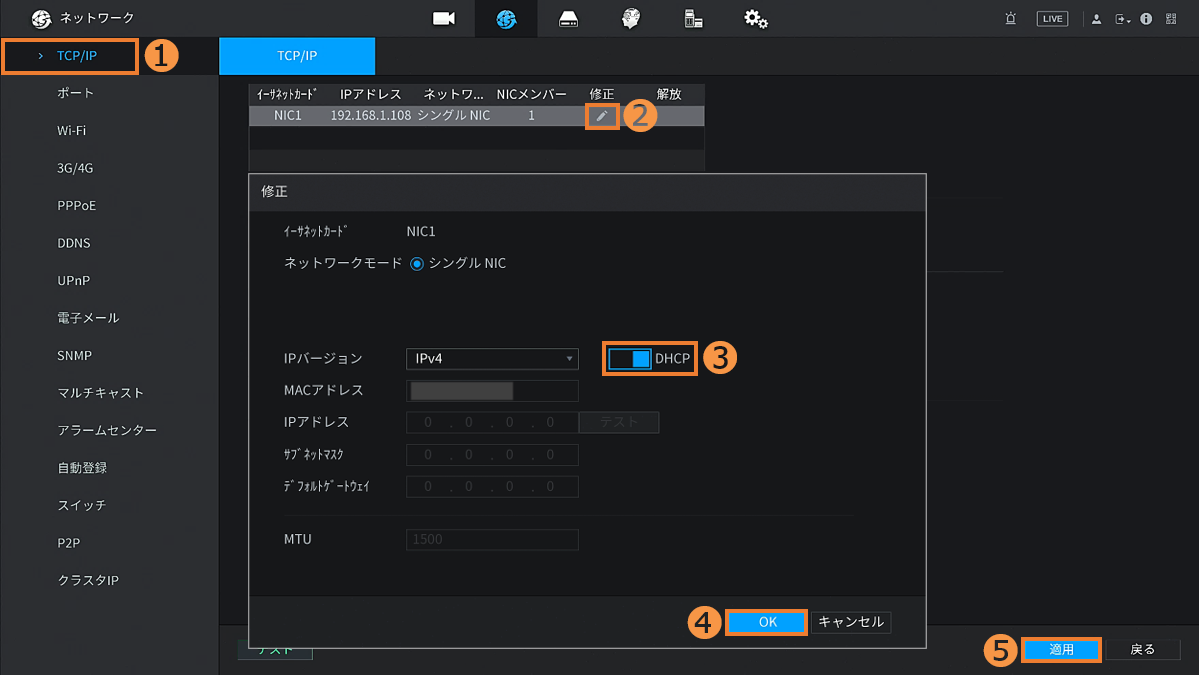
Task: Click the OK button in the dialog
Action: click(x=767, y=622)
